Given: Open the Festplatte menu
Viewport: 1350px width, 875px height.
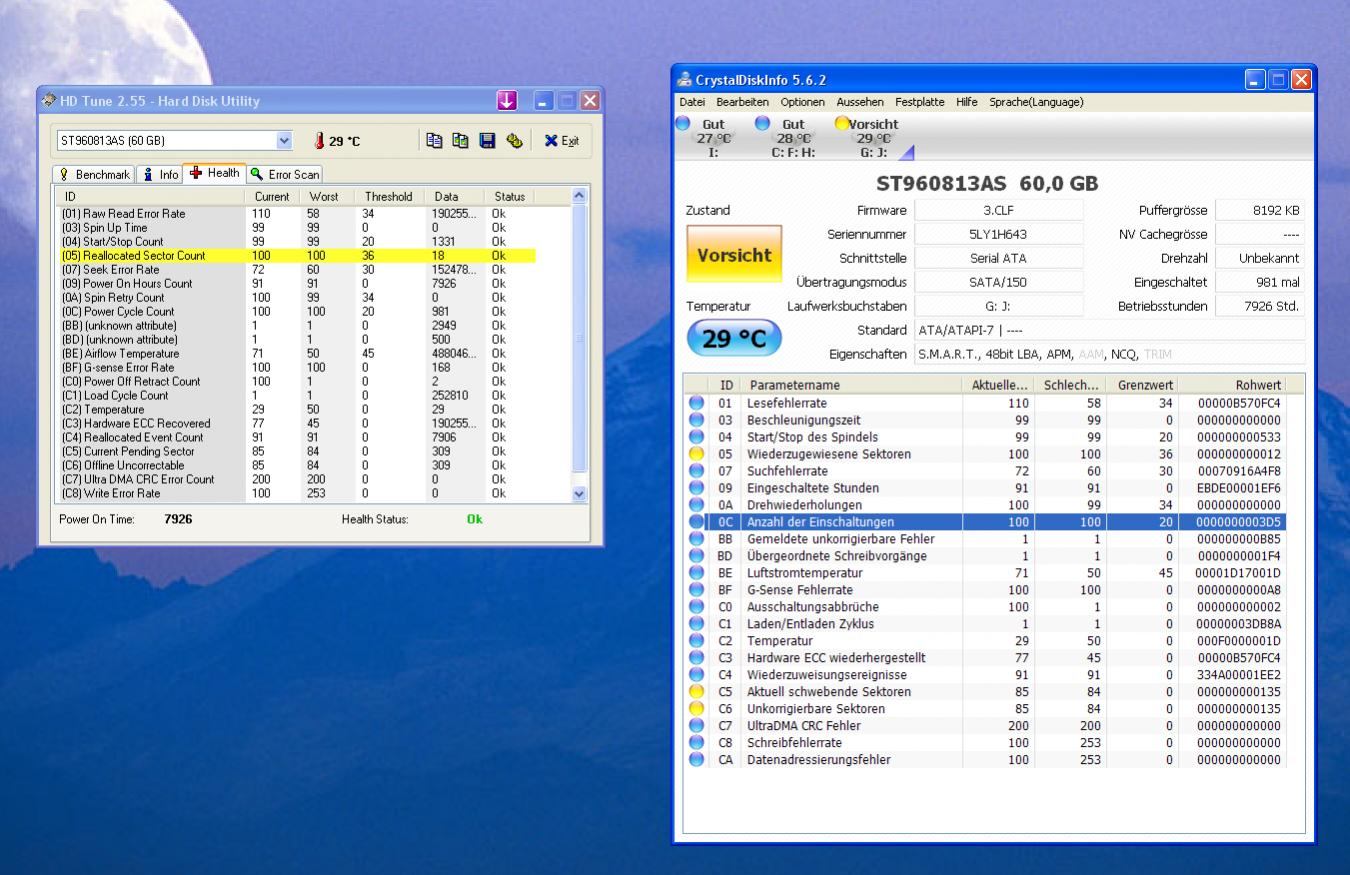Looking at the screenshot, I should (x=920, y=102).
